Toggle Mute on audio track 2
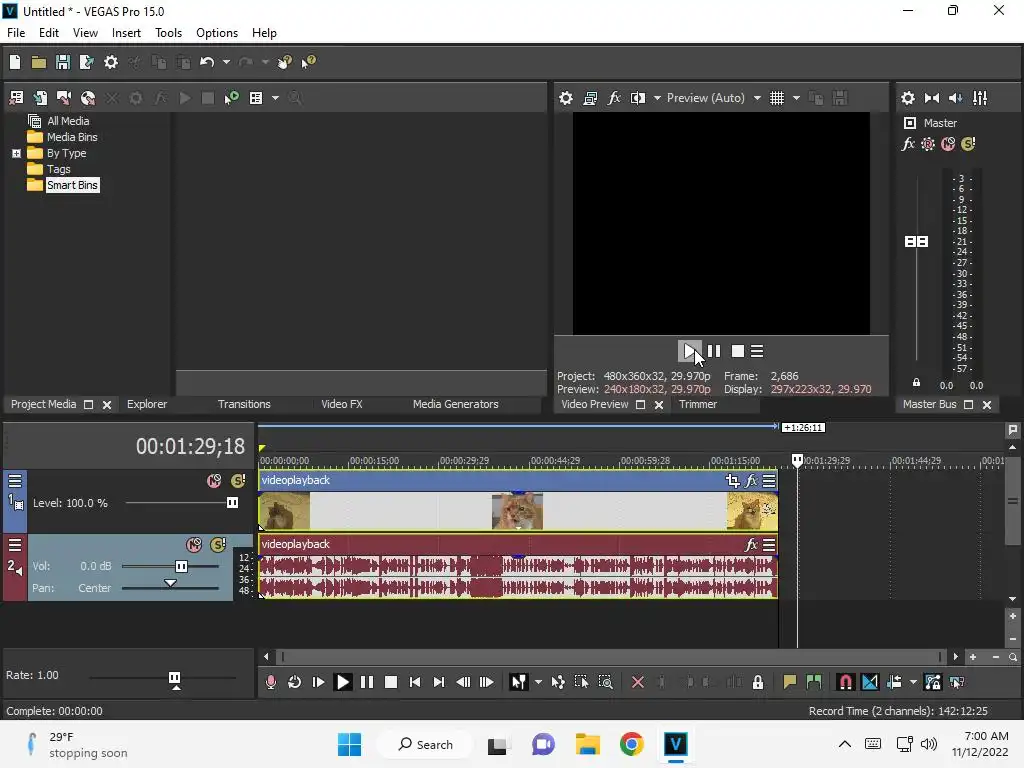Viewport: 1024px width, 768px height. point(194,545)
